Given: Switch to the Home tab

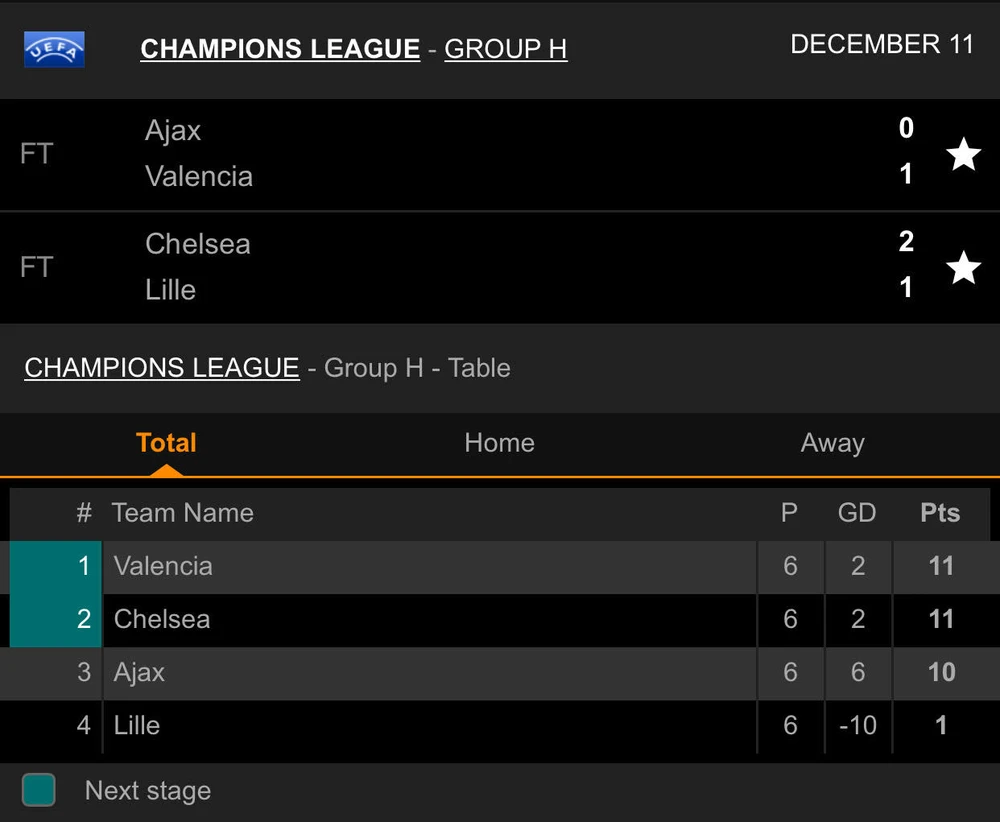Looking at the screenshot, I should click(499, 443).
